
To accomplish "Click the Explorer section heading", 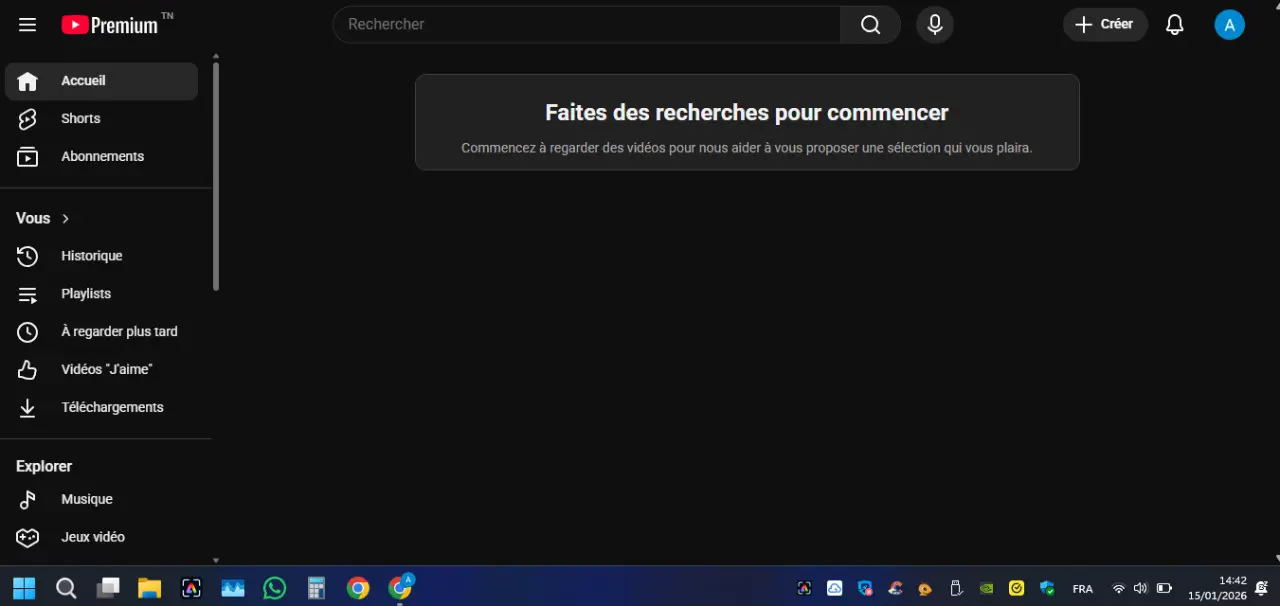I will tap(44, 466).
